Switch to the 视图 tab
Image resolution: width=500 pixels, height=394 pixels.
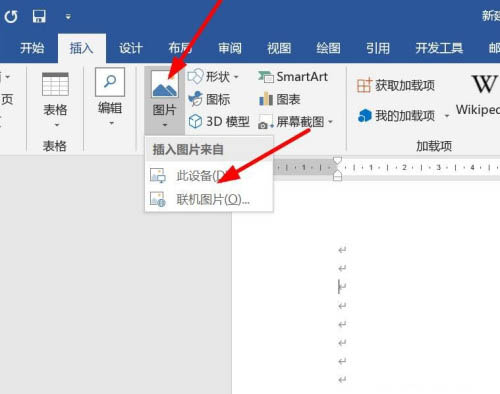coord(279,48)
